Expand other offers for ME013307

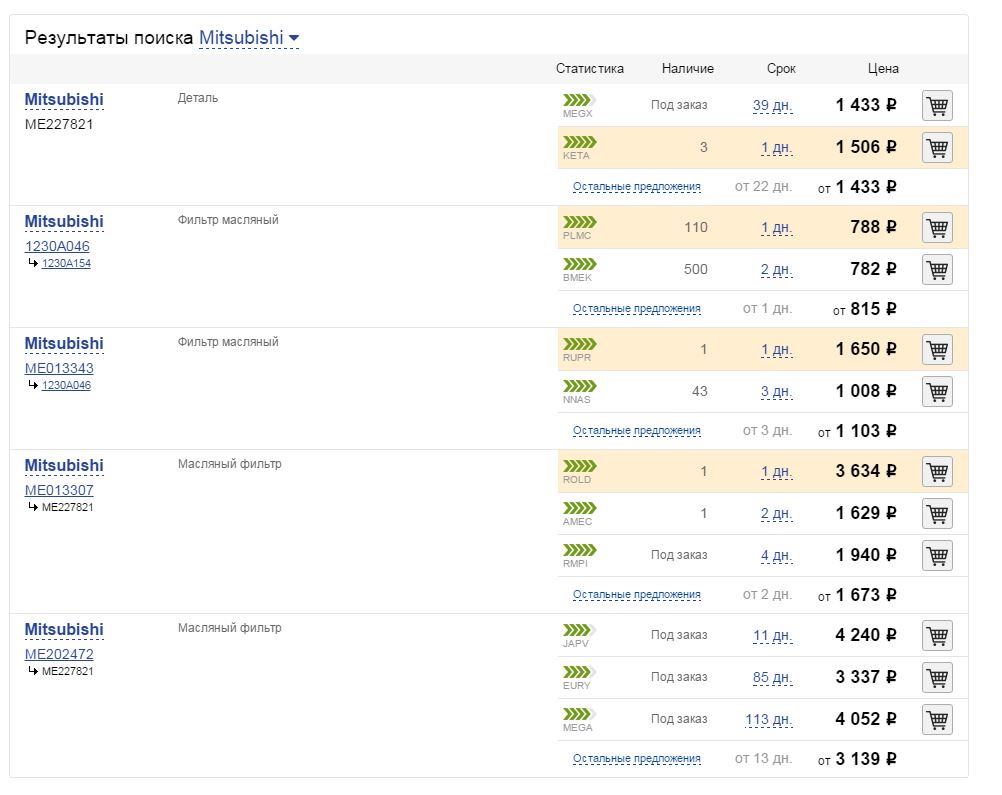(x=636, y=594)
